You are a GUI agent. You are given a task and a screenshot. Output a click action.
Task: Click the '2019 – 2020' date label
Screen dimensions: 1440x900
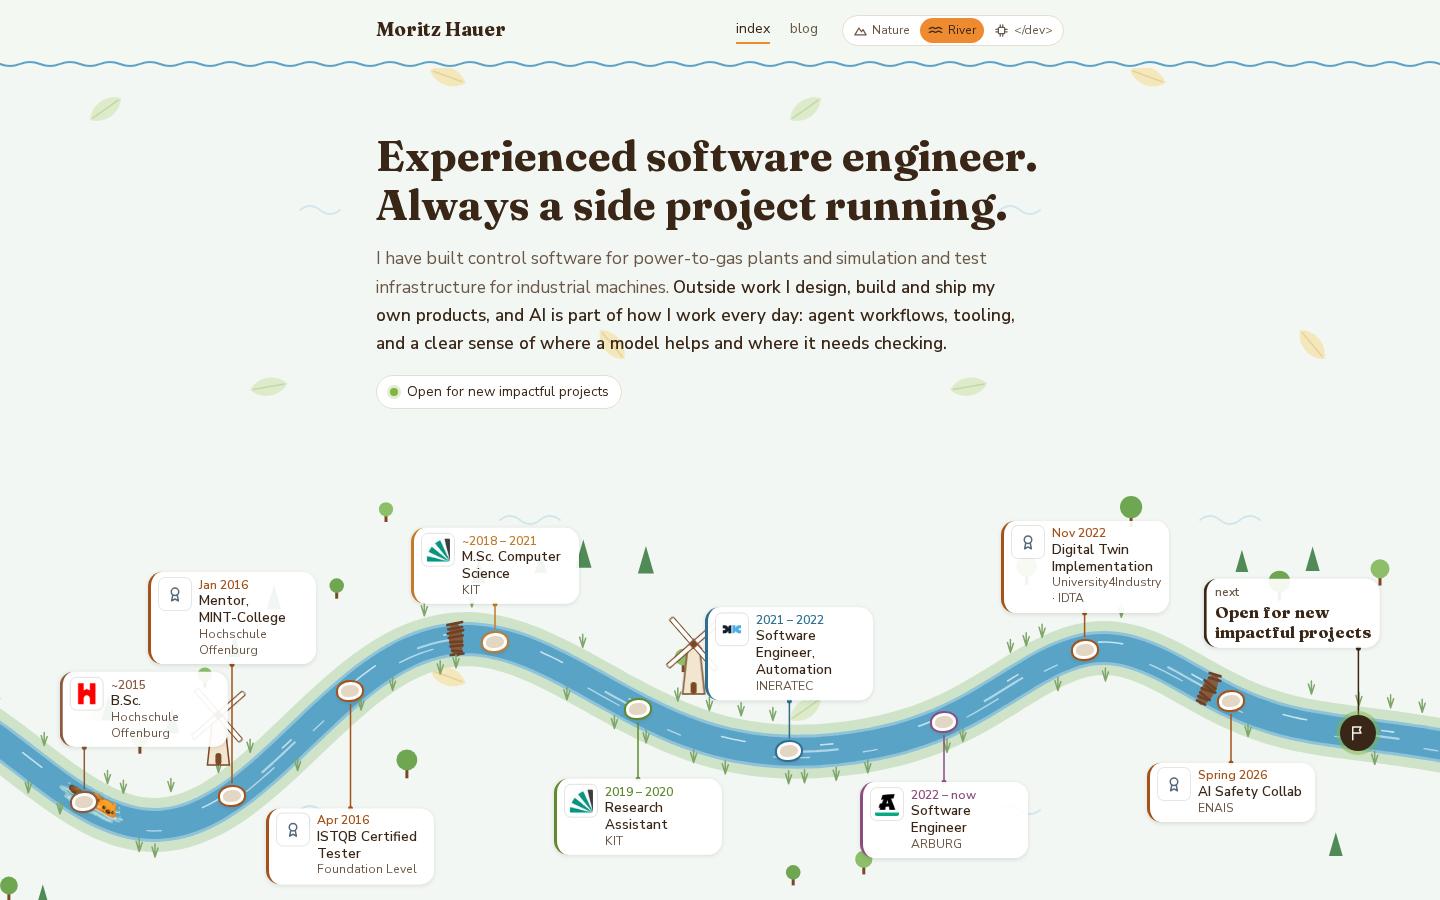click(x=639, y=792)
